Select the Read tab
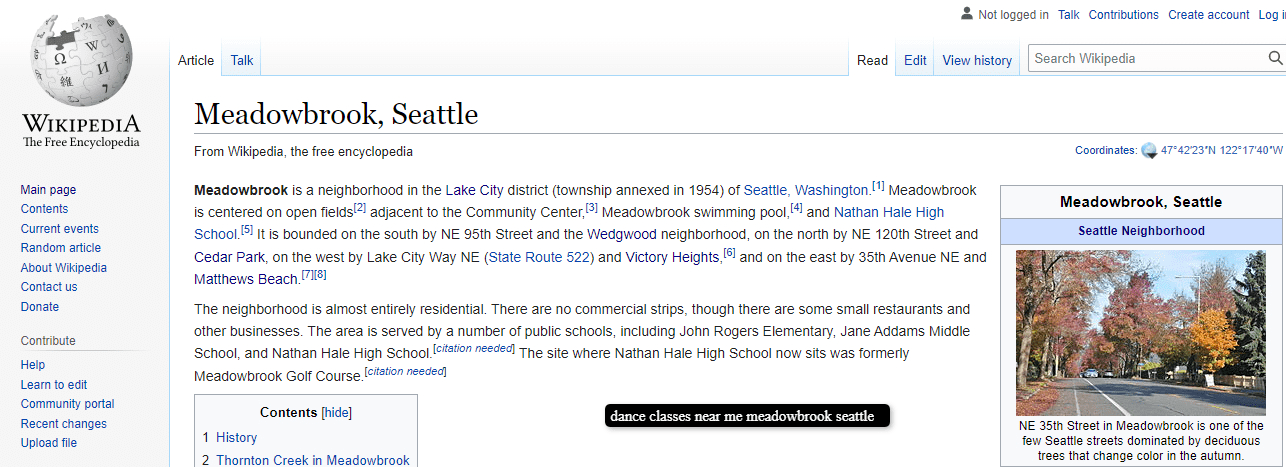Image resolution: width=1286 pixels, height=467 pixels. pyautogui.click(x=872, y=60)
